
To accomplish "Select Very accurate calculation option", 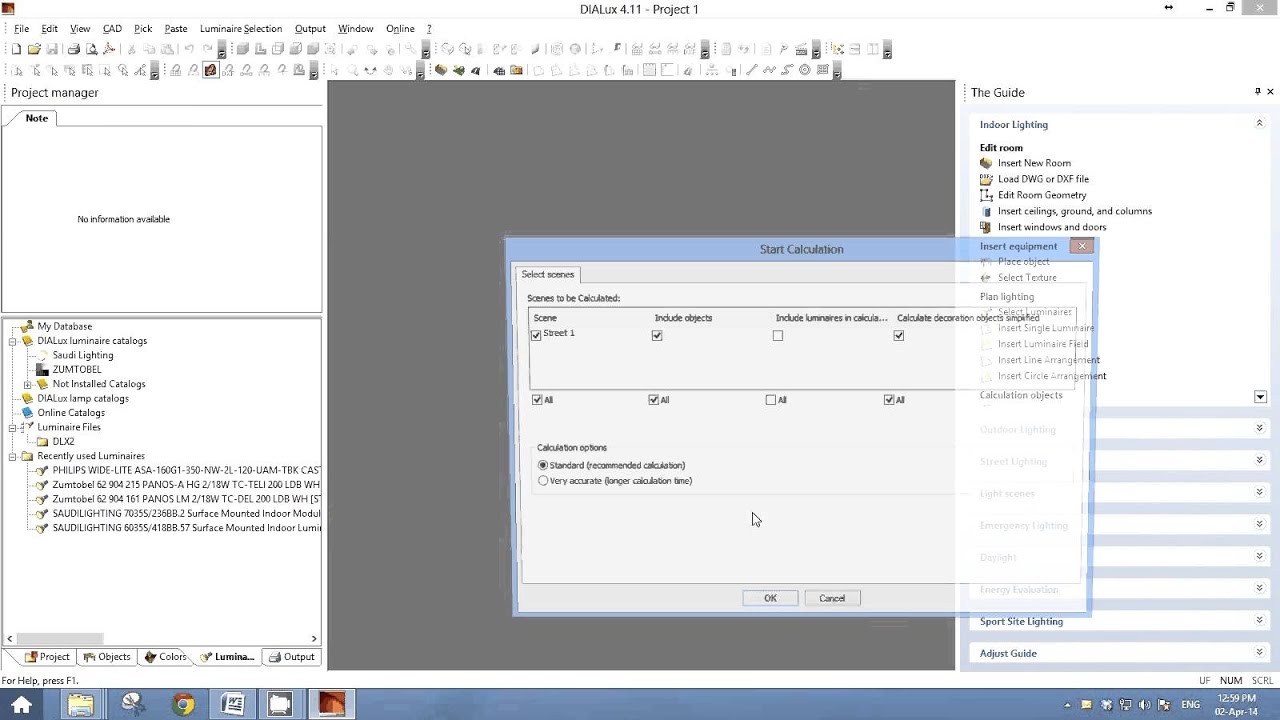I will 543,481.
